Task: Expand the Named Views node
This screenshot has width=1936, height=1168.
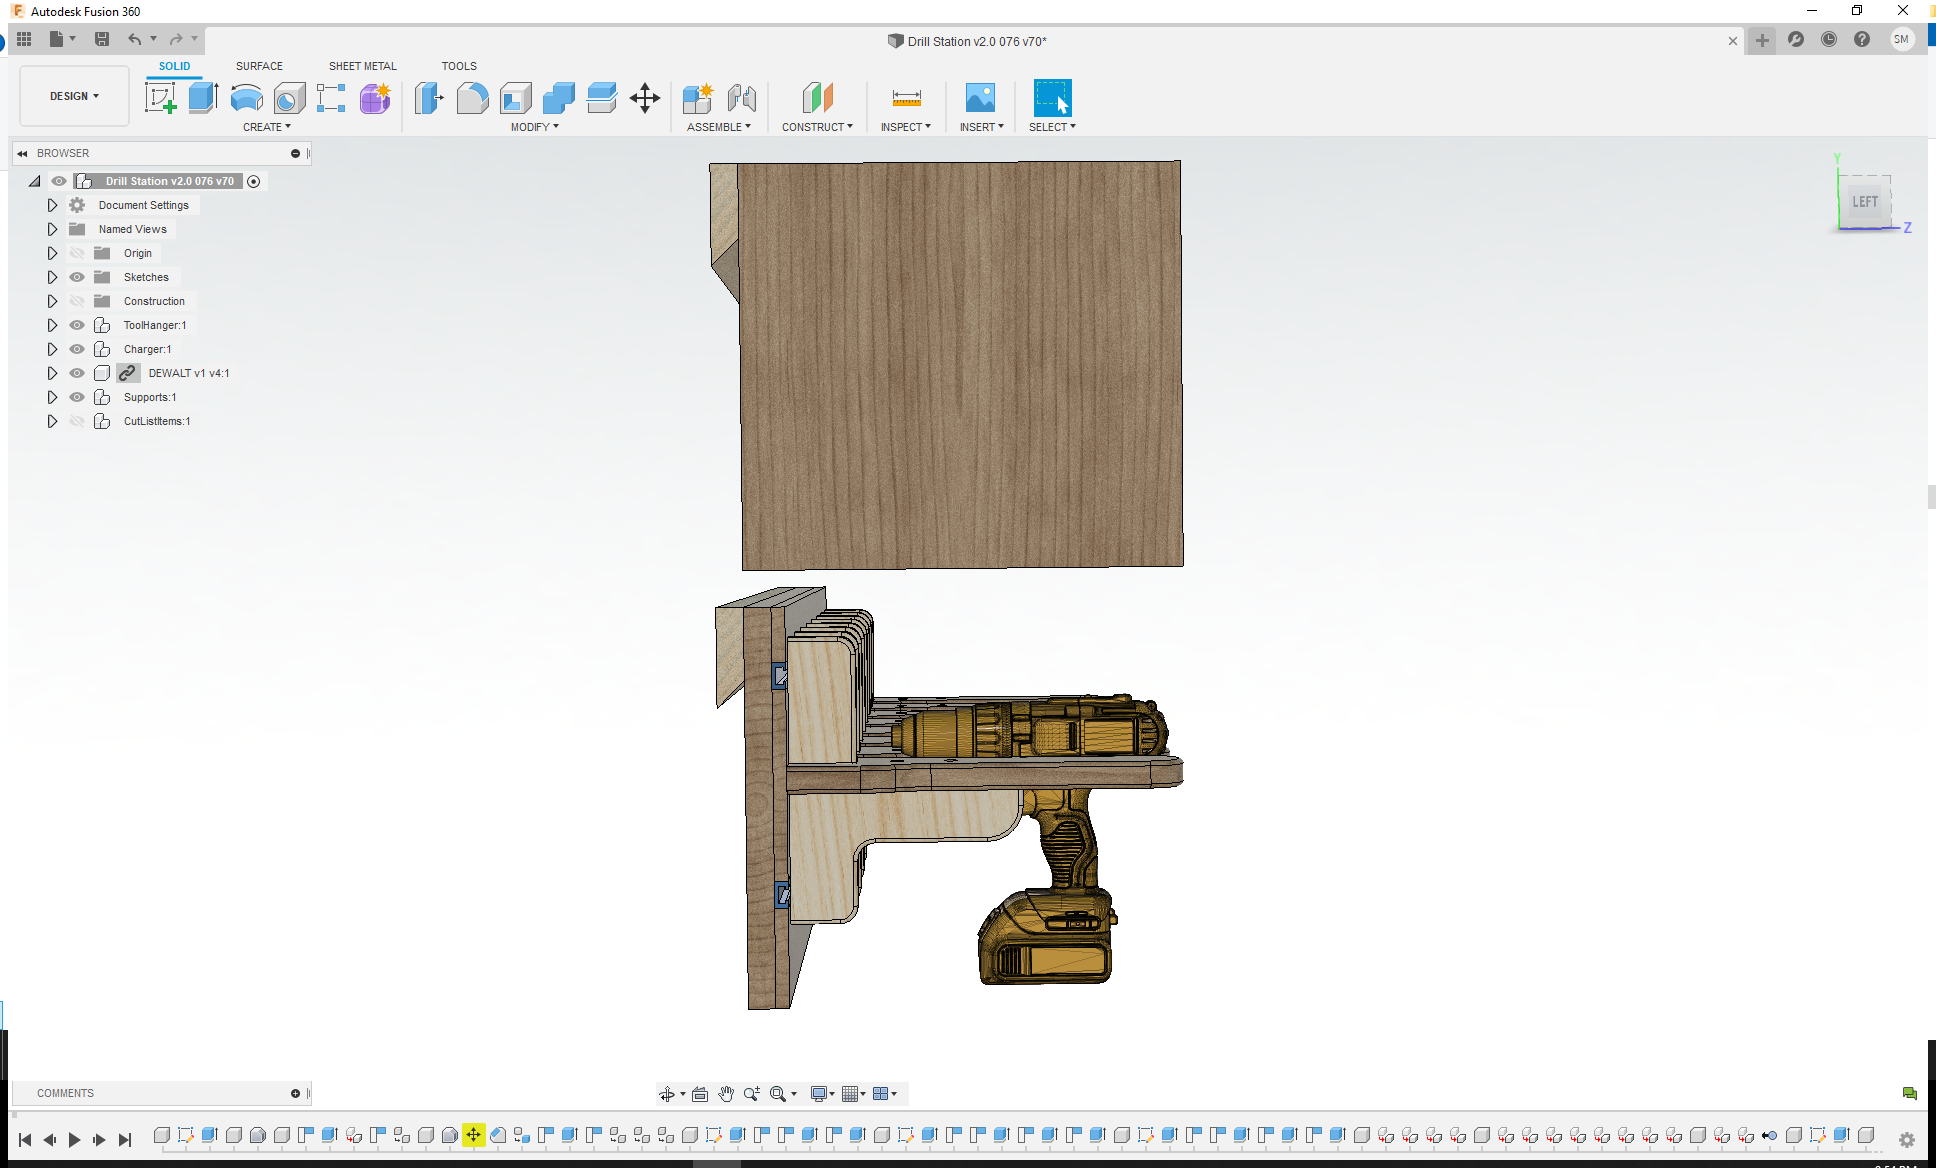Action: (x=52, y=229)
